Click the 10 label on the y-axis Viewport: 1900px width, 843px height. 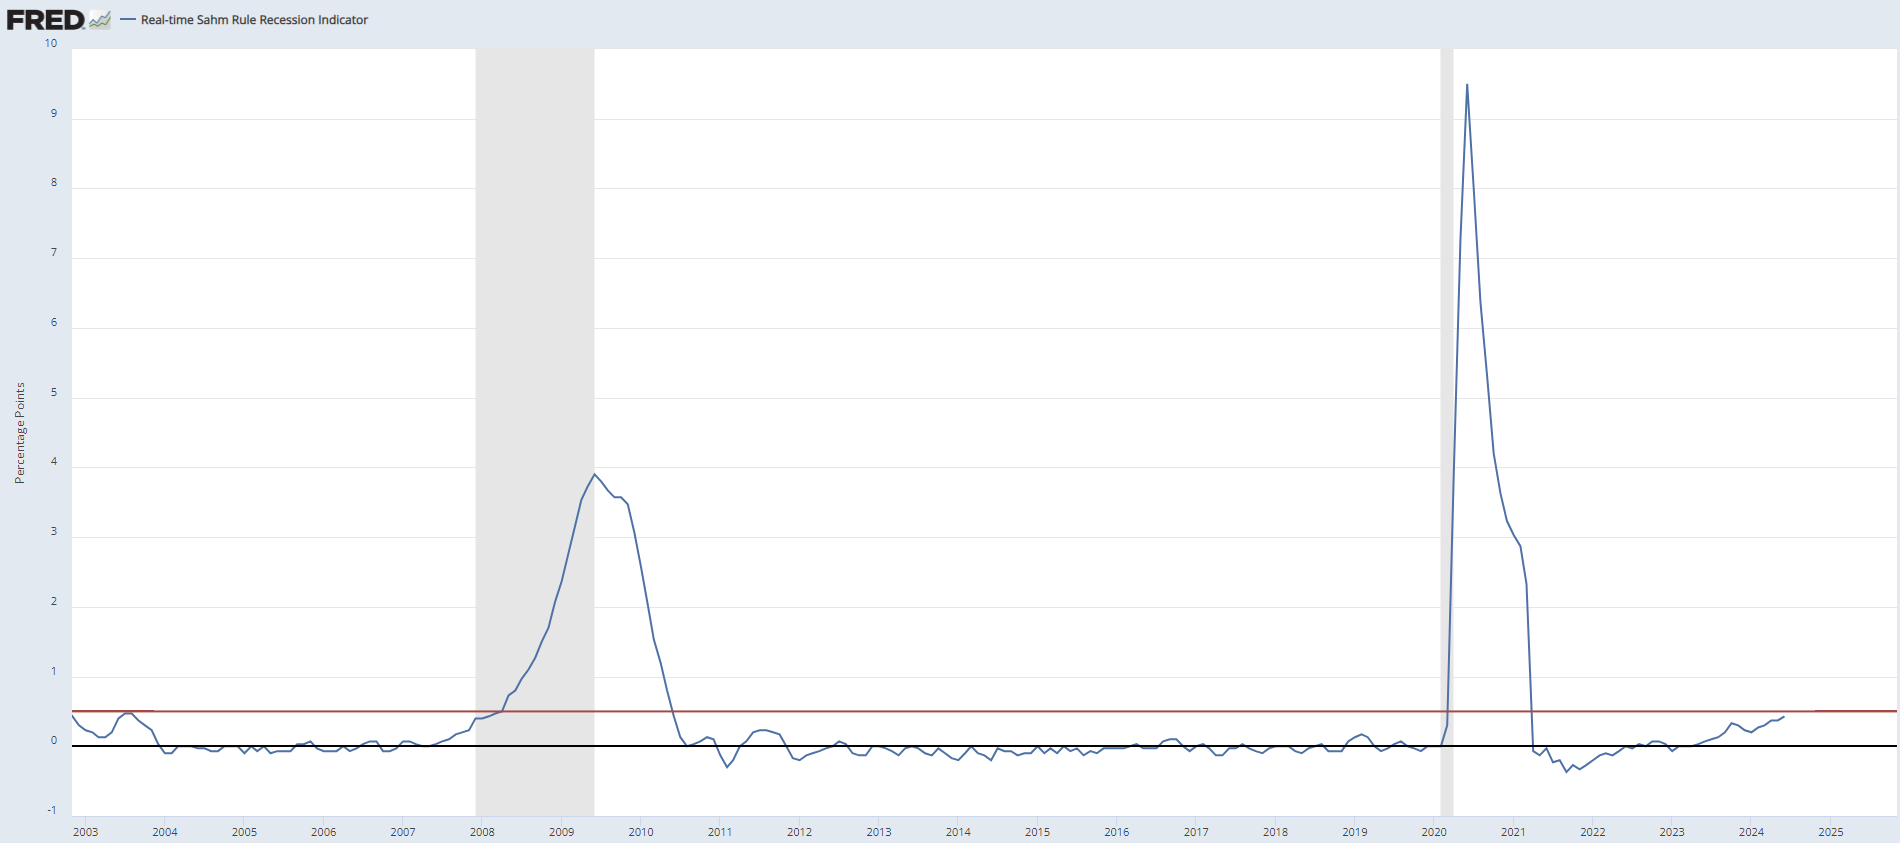point(51,43)
